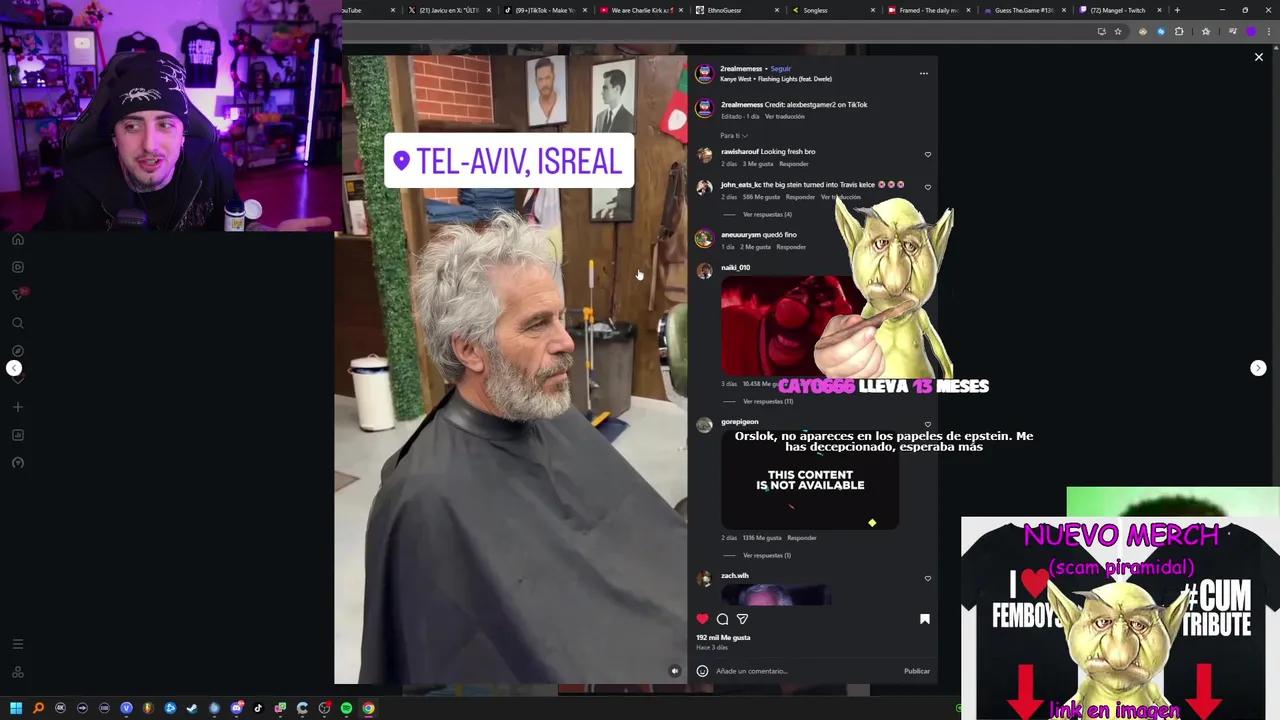
Task: Open the Instagram sidebar hamburger menu
Action: [x=18, y=644]
